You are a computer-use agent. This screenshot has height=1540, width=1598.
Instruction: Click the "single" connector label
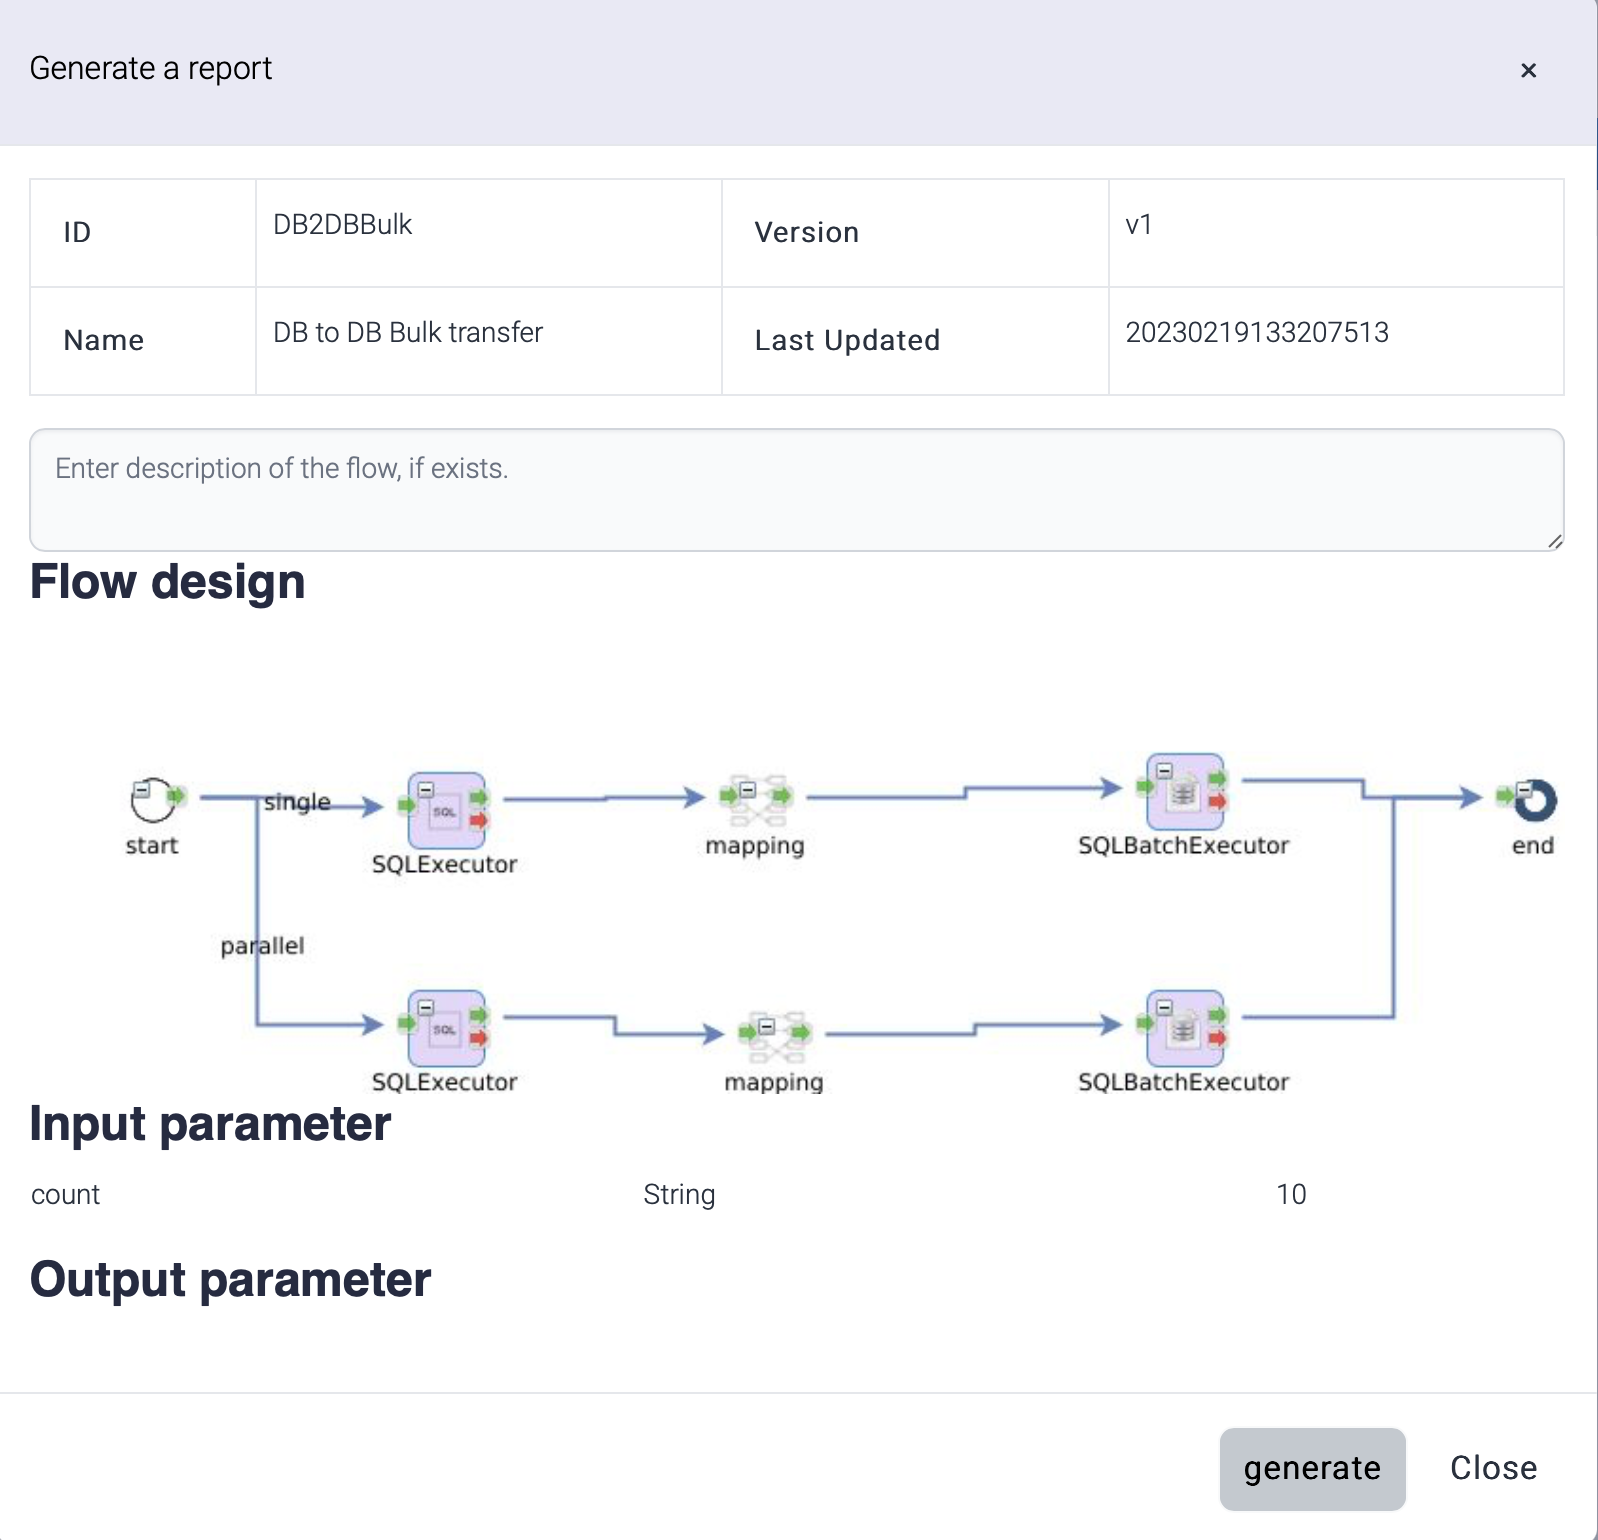(x=297, y=802)
